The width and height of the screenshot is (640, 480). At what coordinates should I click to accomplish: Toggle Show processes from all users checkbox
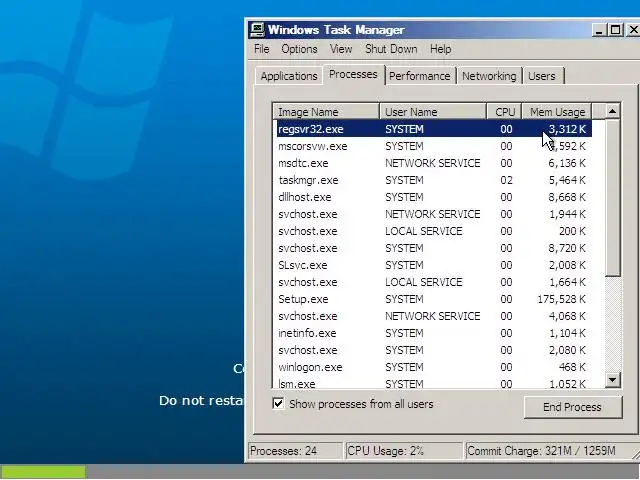(278, 404)
